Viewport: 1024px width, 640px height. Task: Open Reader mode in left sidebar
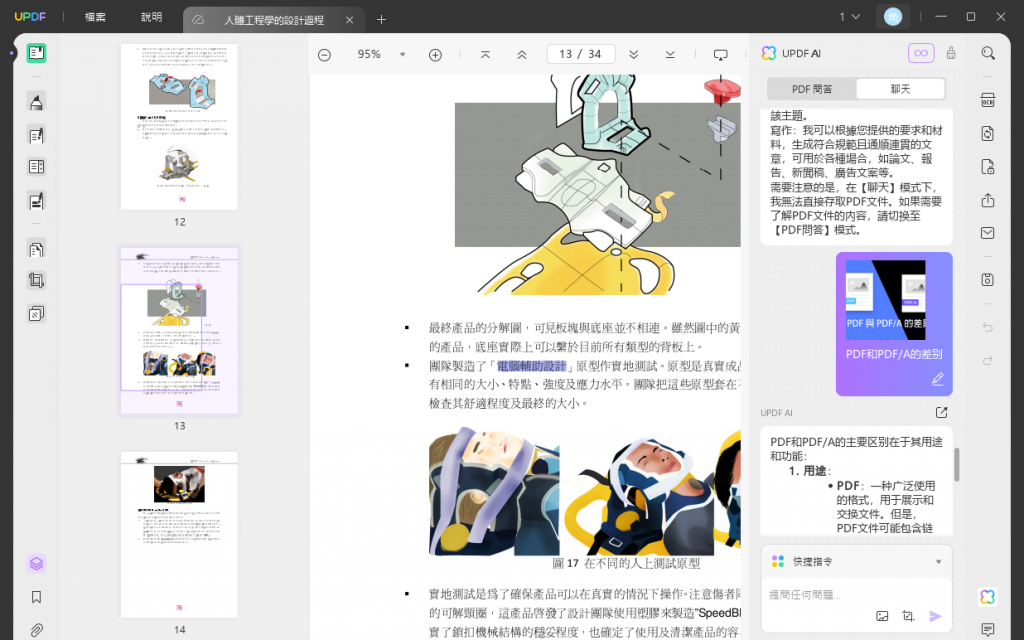[x=37, y=53]
